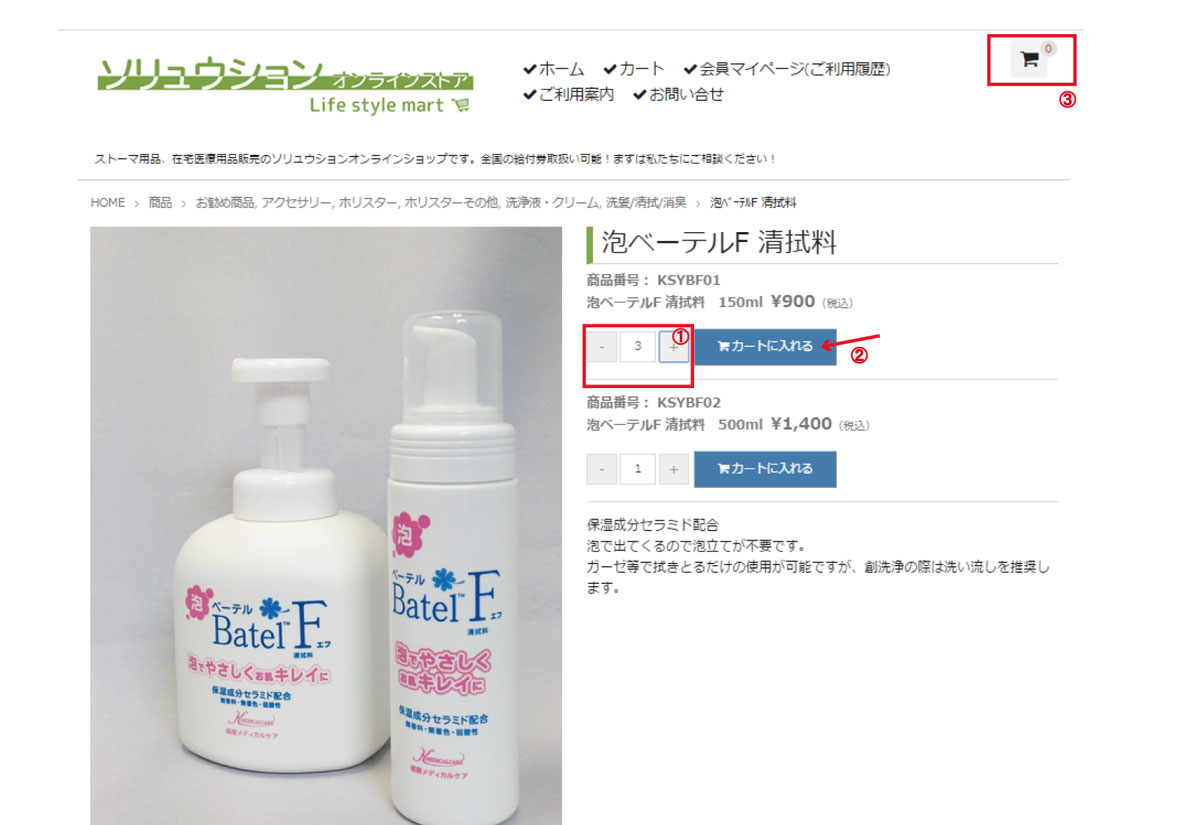Increase quantity for the 500ml product
Viewport: 1200px width, 825px height.
(673, 468)
